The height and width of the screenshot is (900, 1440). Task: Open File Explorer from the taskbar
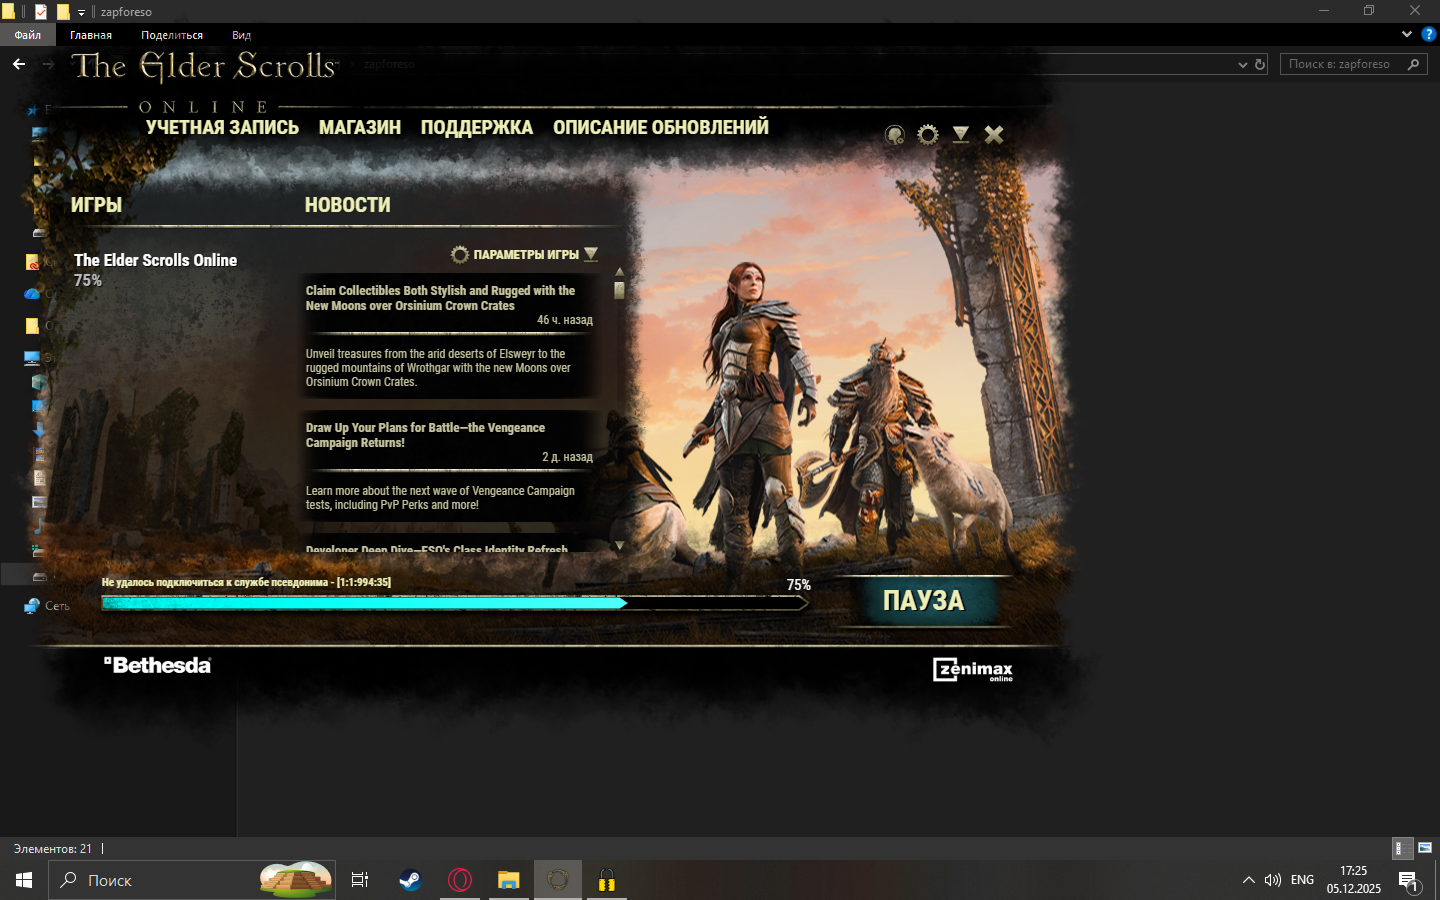pos(509,880)
